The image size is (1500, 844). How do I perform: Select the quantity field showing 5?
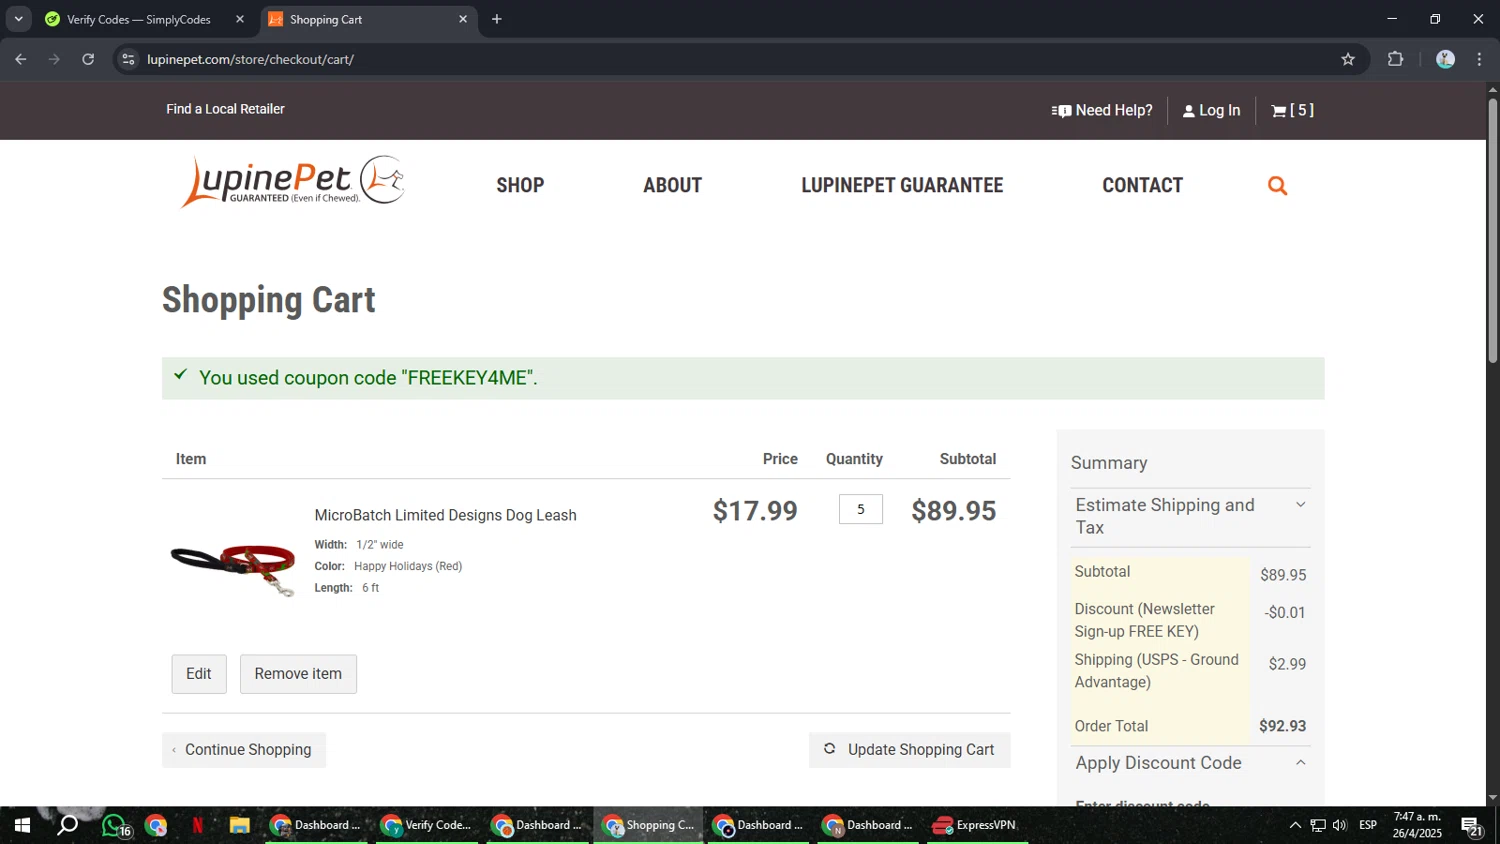coord(860,509)
